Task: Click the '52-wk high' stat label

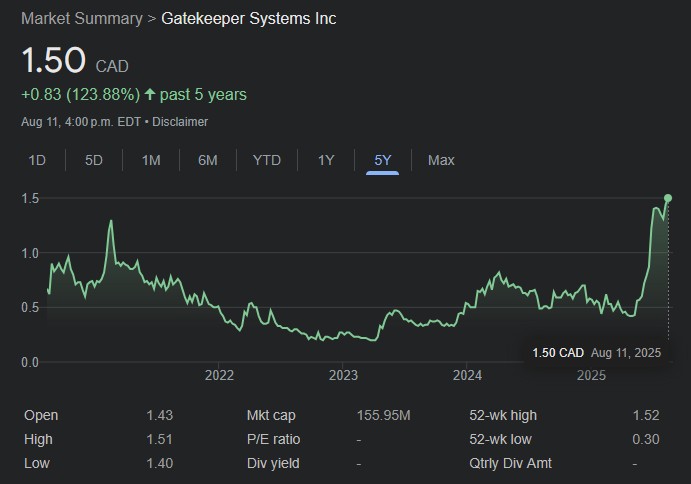Action: point(503,415)
